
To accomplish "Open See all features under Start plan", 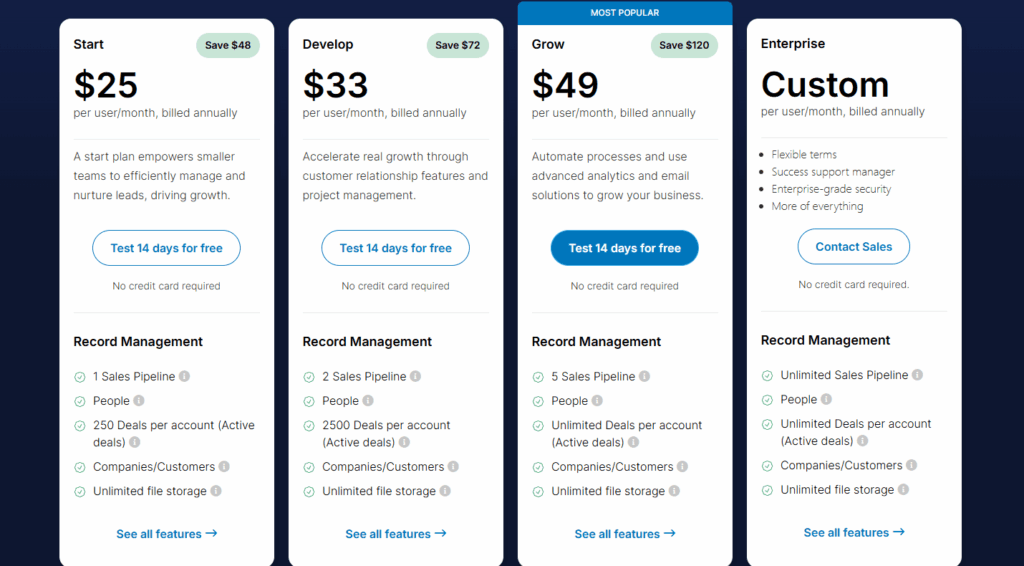I will (x=166, y=534).
